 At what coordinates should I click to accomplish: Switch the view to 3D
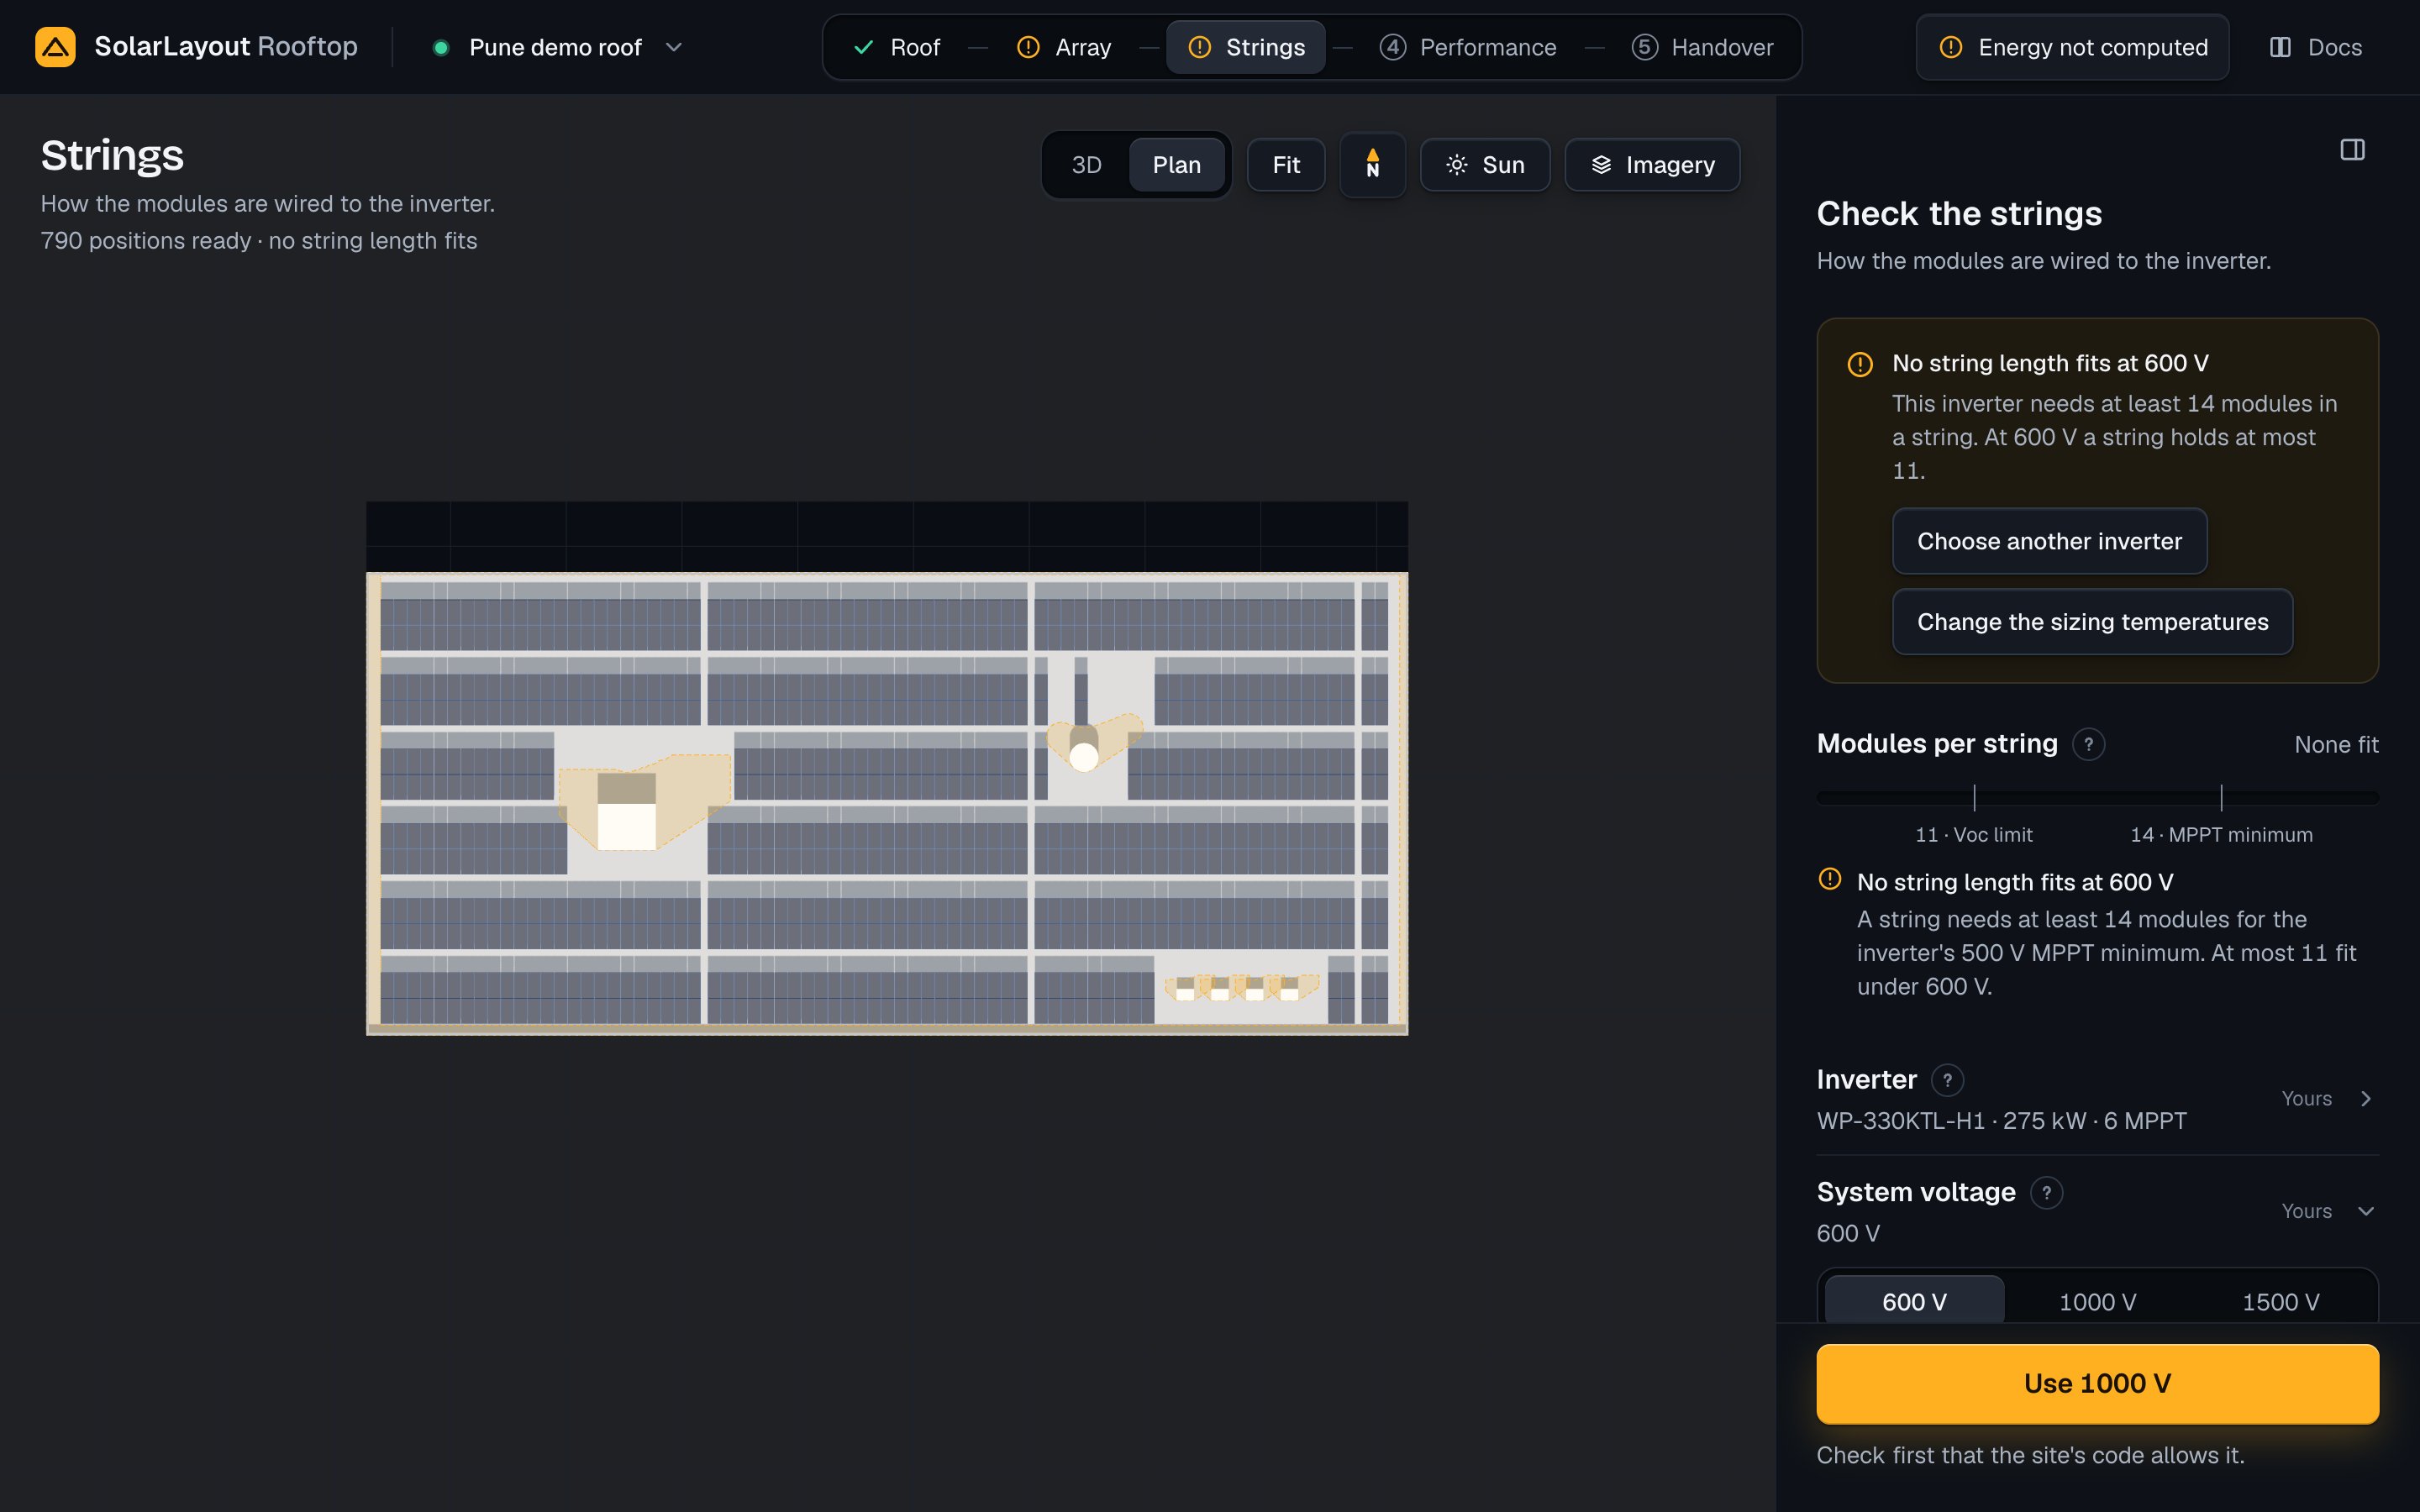[x=1086, y=165]
